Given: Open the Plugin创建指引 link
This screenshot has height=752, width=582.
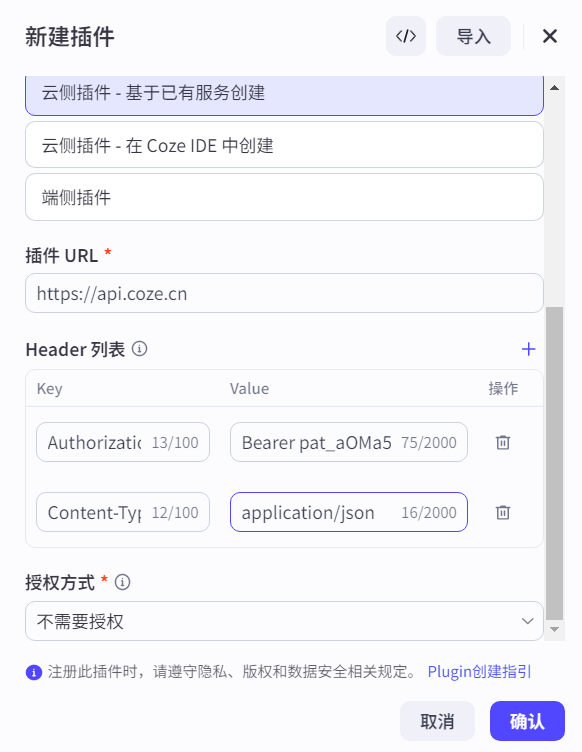Looking at the screenshot, I should (479, 671).
